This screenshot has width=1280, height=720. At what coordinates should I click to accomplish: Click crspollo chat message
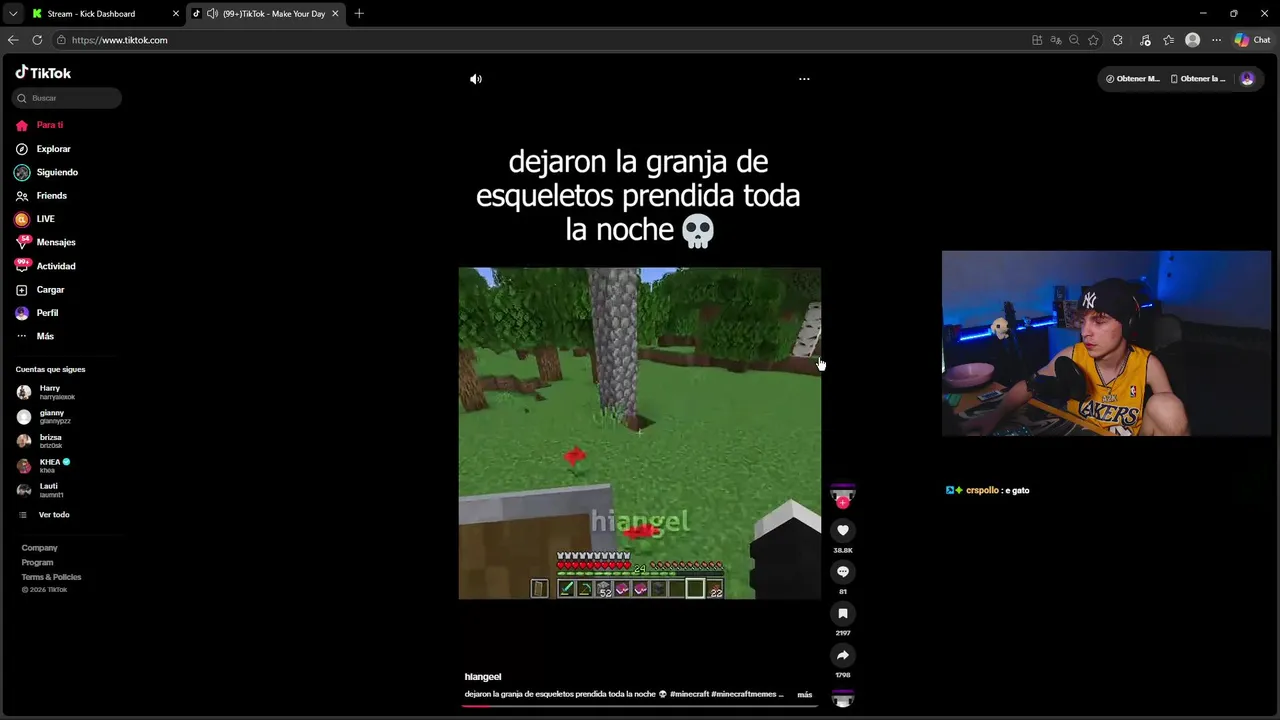[x=988, y=490]
